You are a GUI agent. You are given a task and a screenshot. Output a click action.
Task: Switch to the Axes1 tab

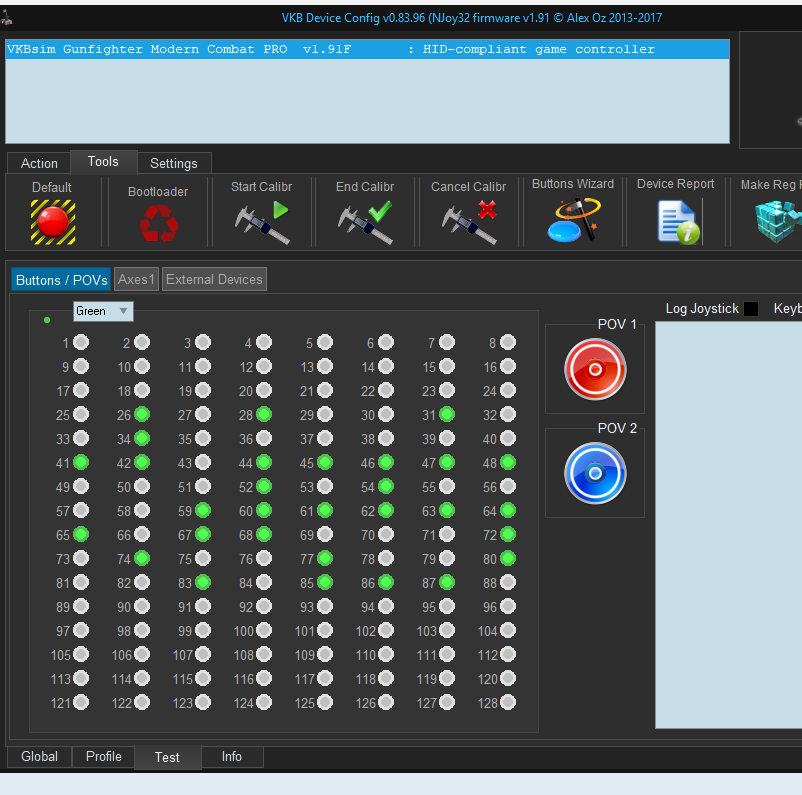(137, 280)
